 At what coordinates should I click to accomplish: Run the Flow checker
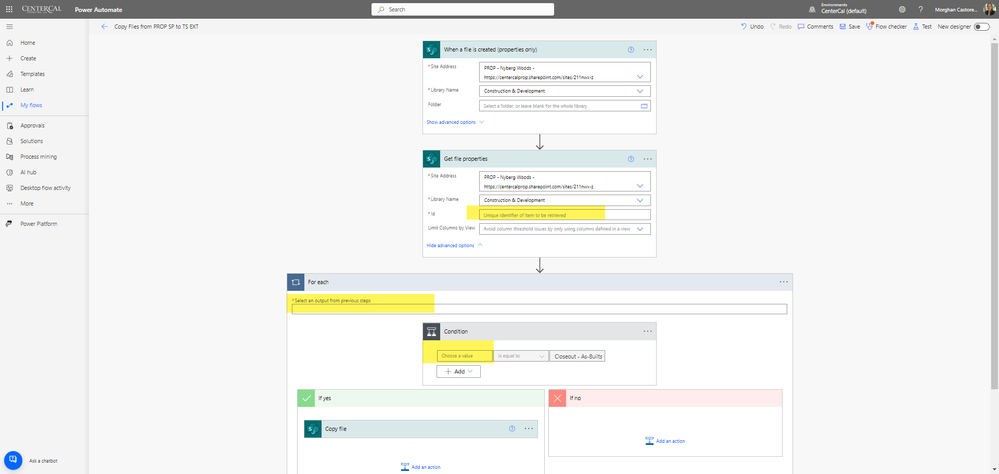[x=886, y=27]
